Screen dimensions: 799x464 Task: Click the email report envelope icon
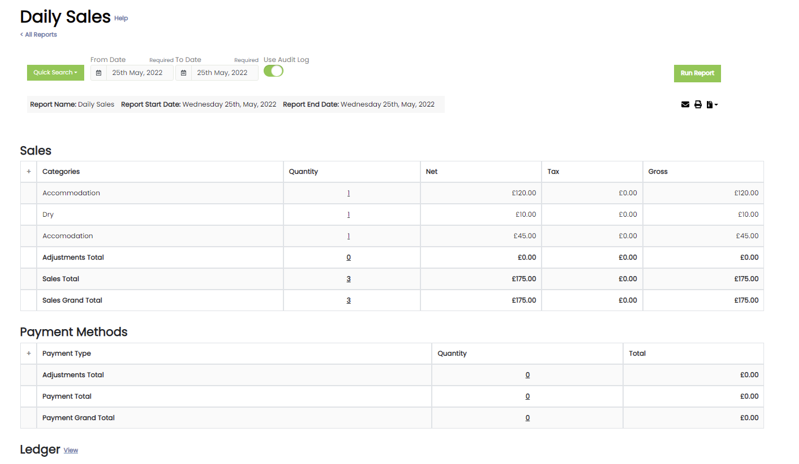[x=685, y=104]
